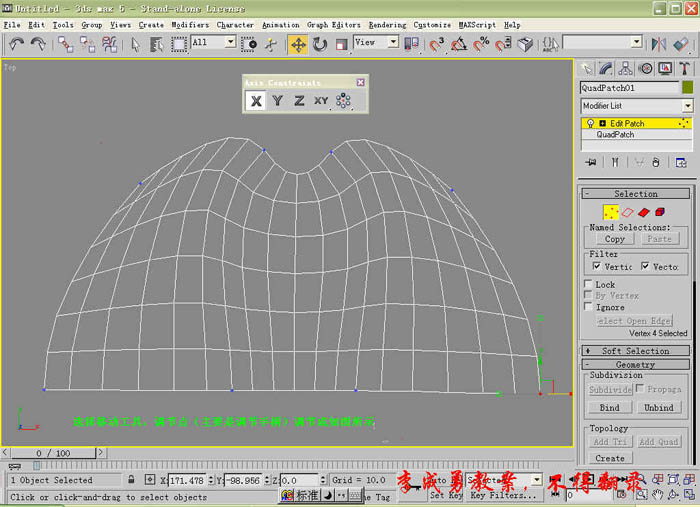Click the Unbind button
This screenshot has height=507, width=700.
658,407
